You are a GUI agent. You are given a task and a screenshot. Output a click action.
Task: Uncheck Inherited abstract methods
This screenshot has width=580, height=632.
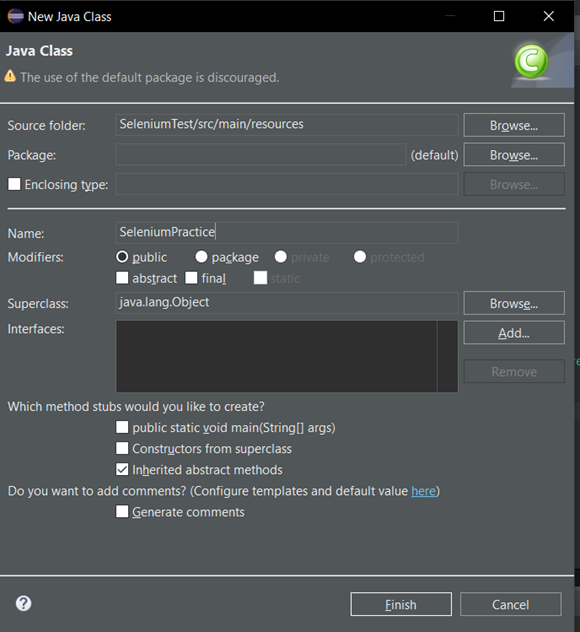pyautogui.click(x=122, y=469)
